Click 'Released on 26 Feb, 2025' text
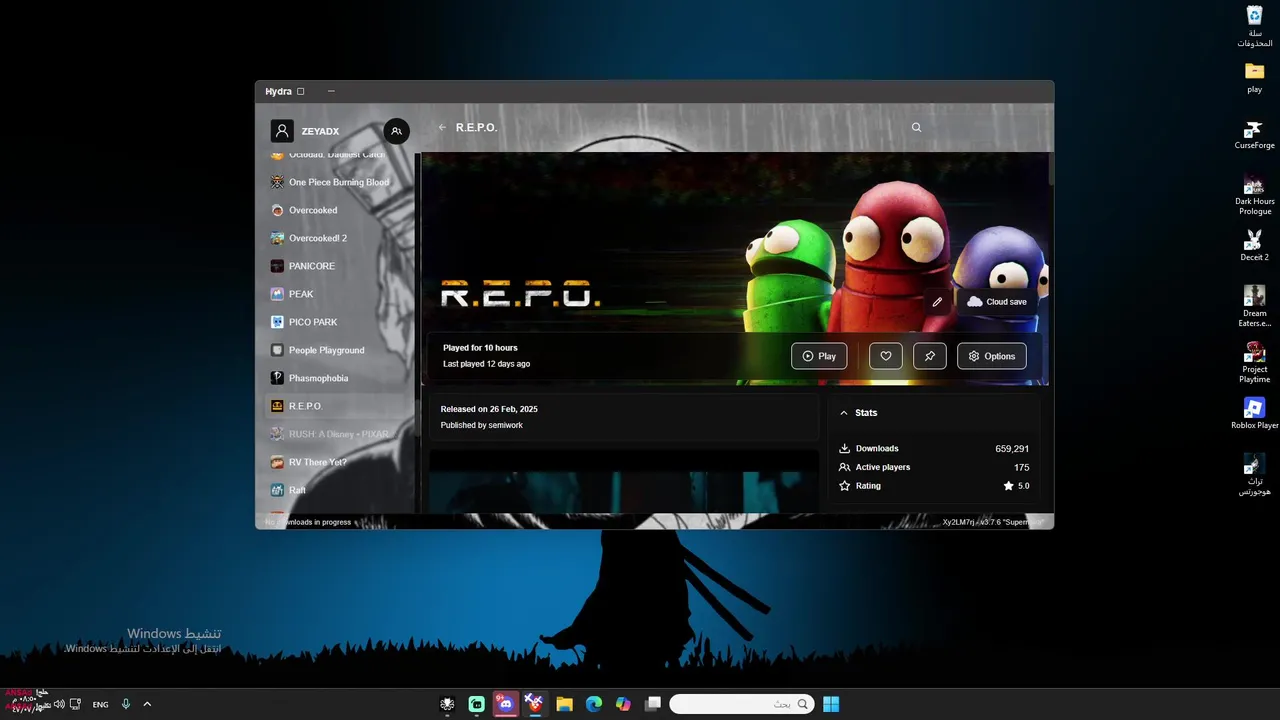Viewport: 1280px width, 720px height. pyautogui.click(x=489, y=409)
